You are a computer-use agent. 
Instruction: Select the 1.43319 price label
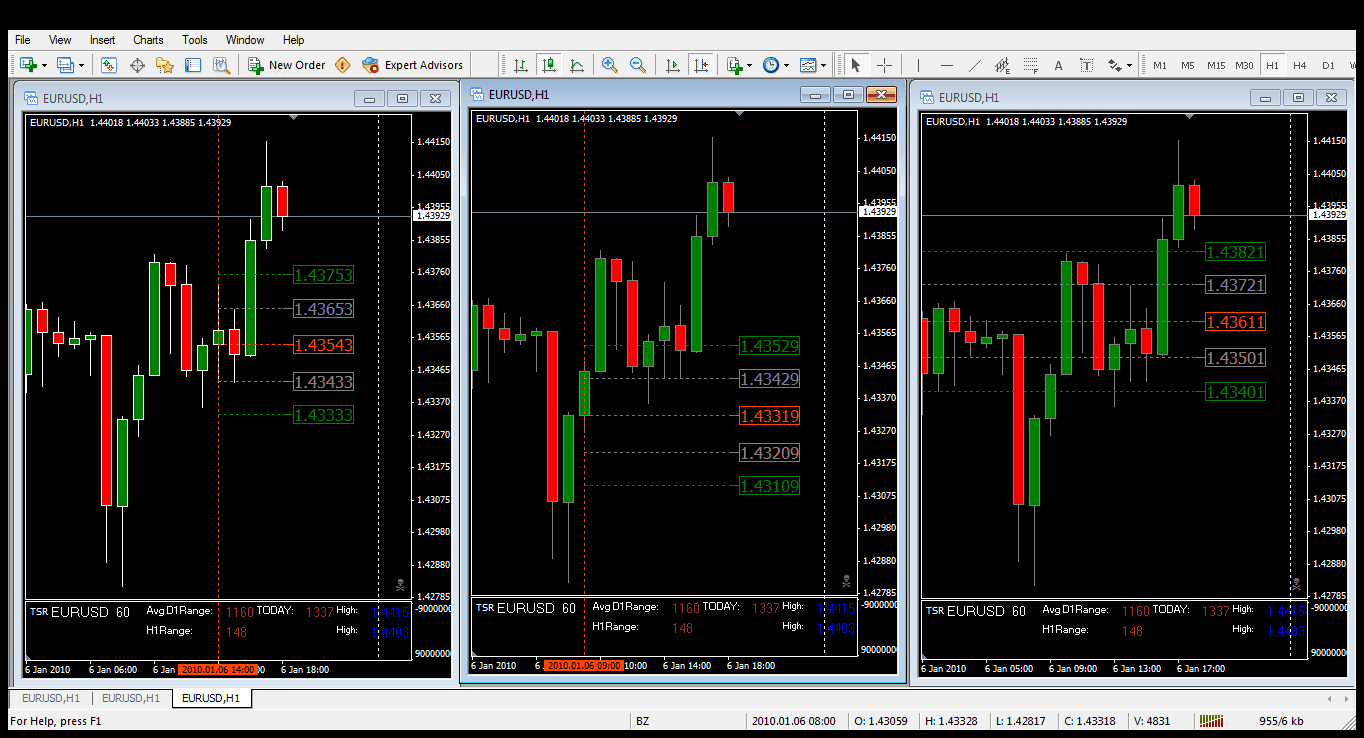[x=769, y=416]
